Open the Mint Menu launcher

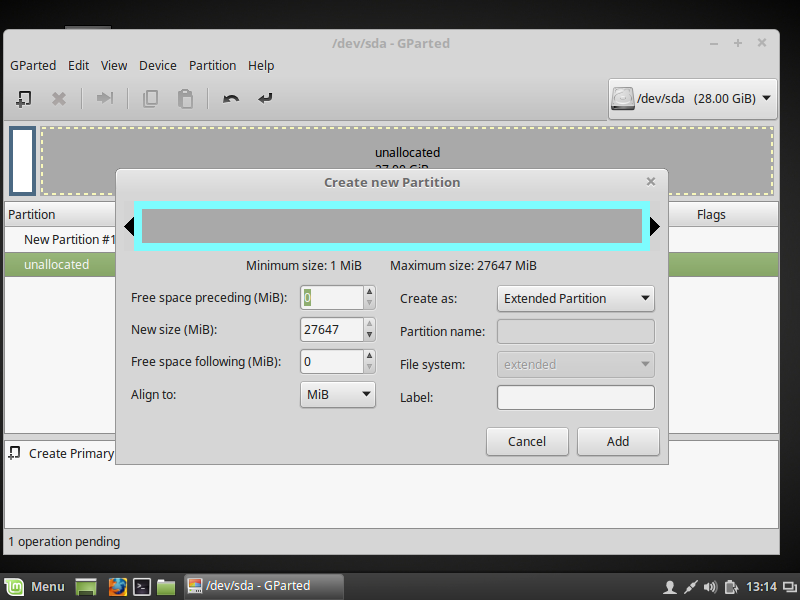point(35,587)
